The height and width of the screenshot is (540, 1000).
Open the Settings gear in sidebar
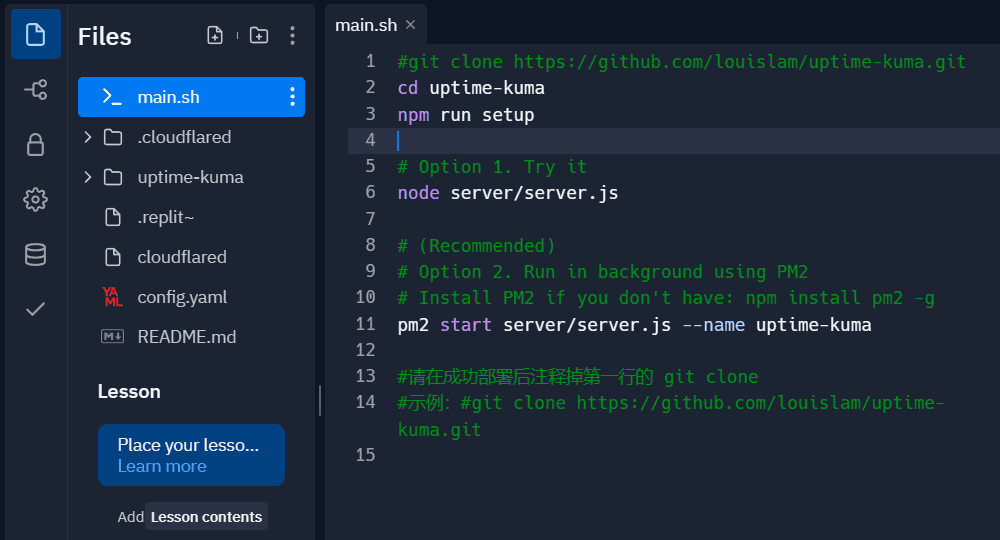(x=35, y=200)
